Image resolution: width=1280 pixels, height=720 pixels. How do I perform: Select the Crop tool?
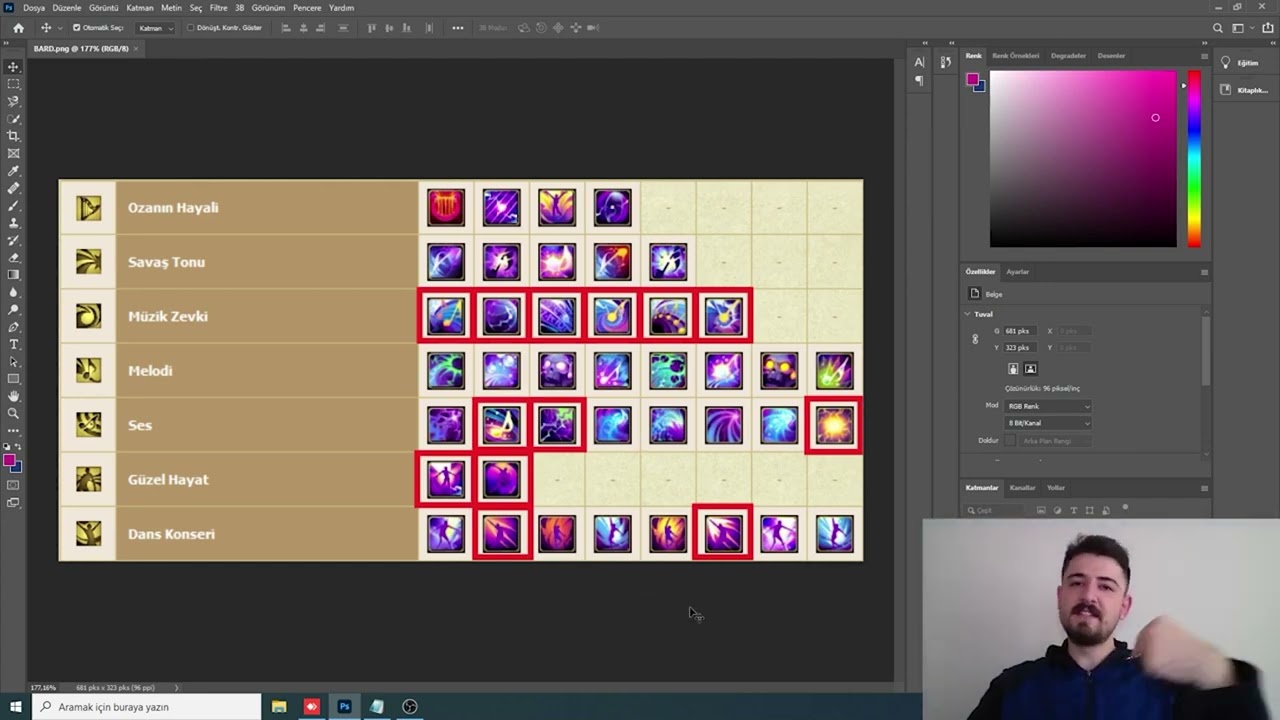[13, 136]
